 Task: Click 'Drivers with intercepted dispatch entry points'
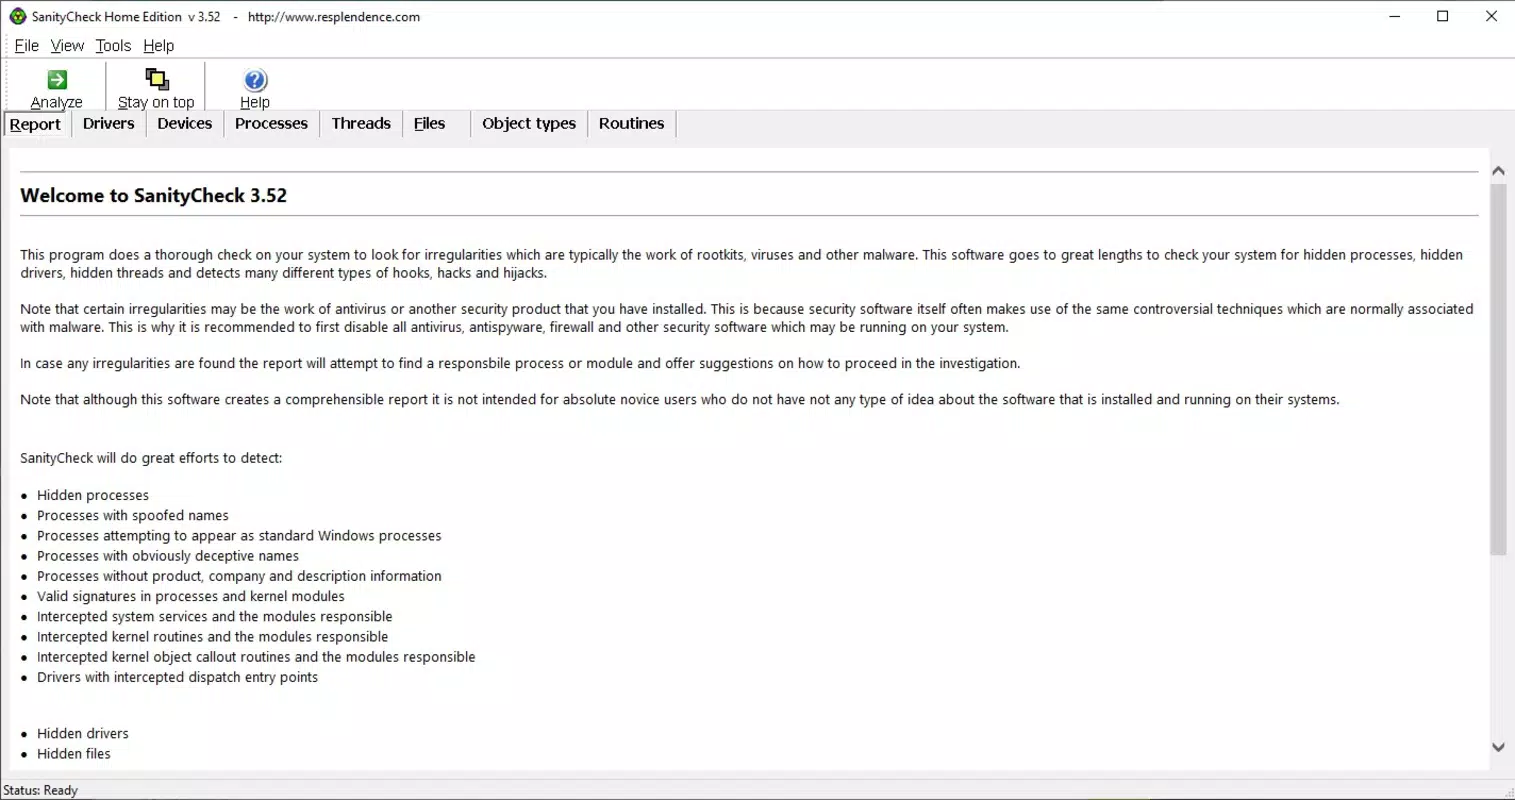(178, 677)
